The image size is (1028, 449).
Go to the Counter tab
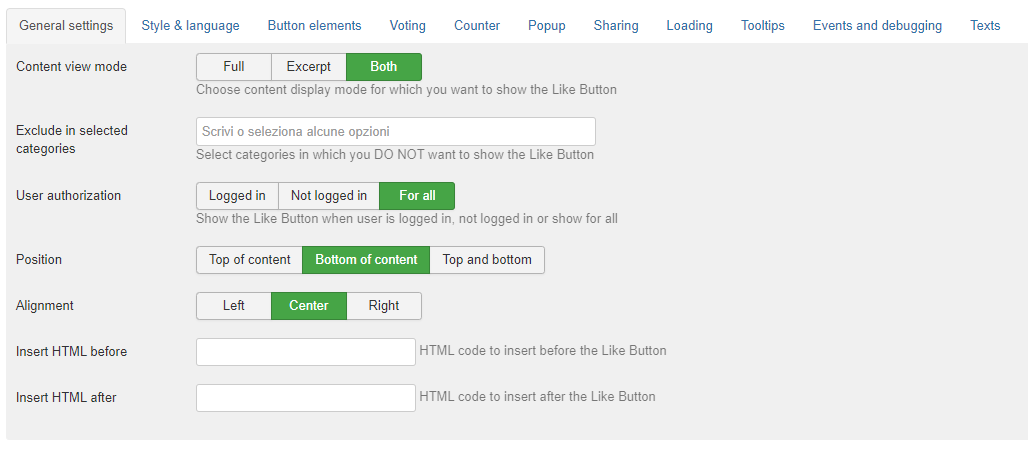click(x=477, y=26)
